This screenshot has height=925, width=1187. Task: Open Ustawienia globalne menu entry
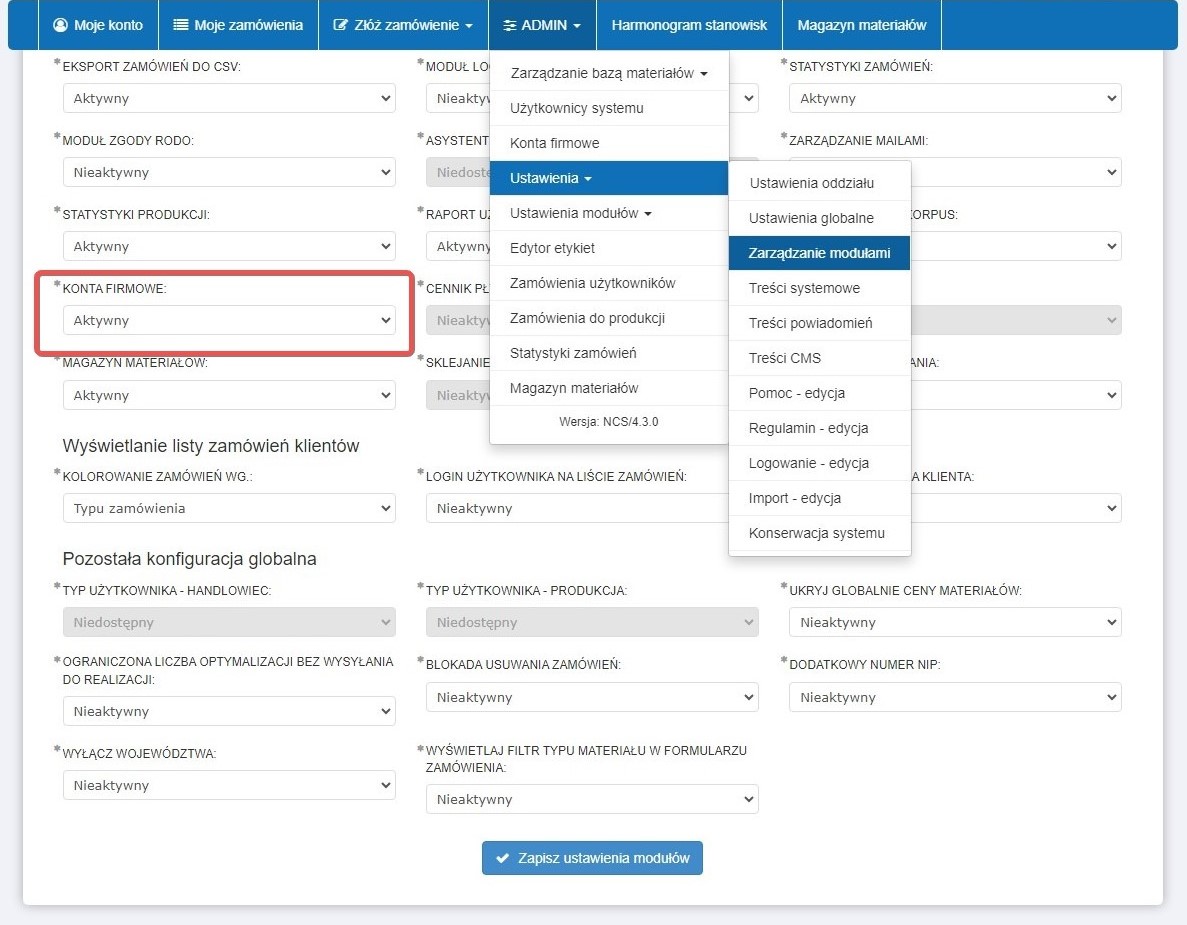[811, 218]
